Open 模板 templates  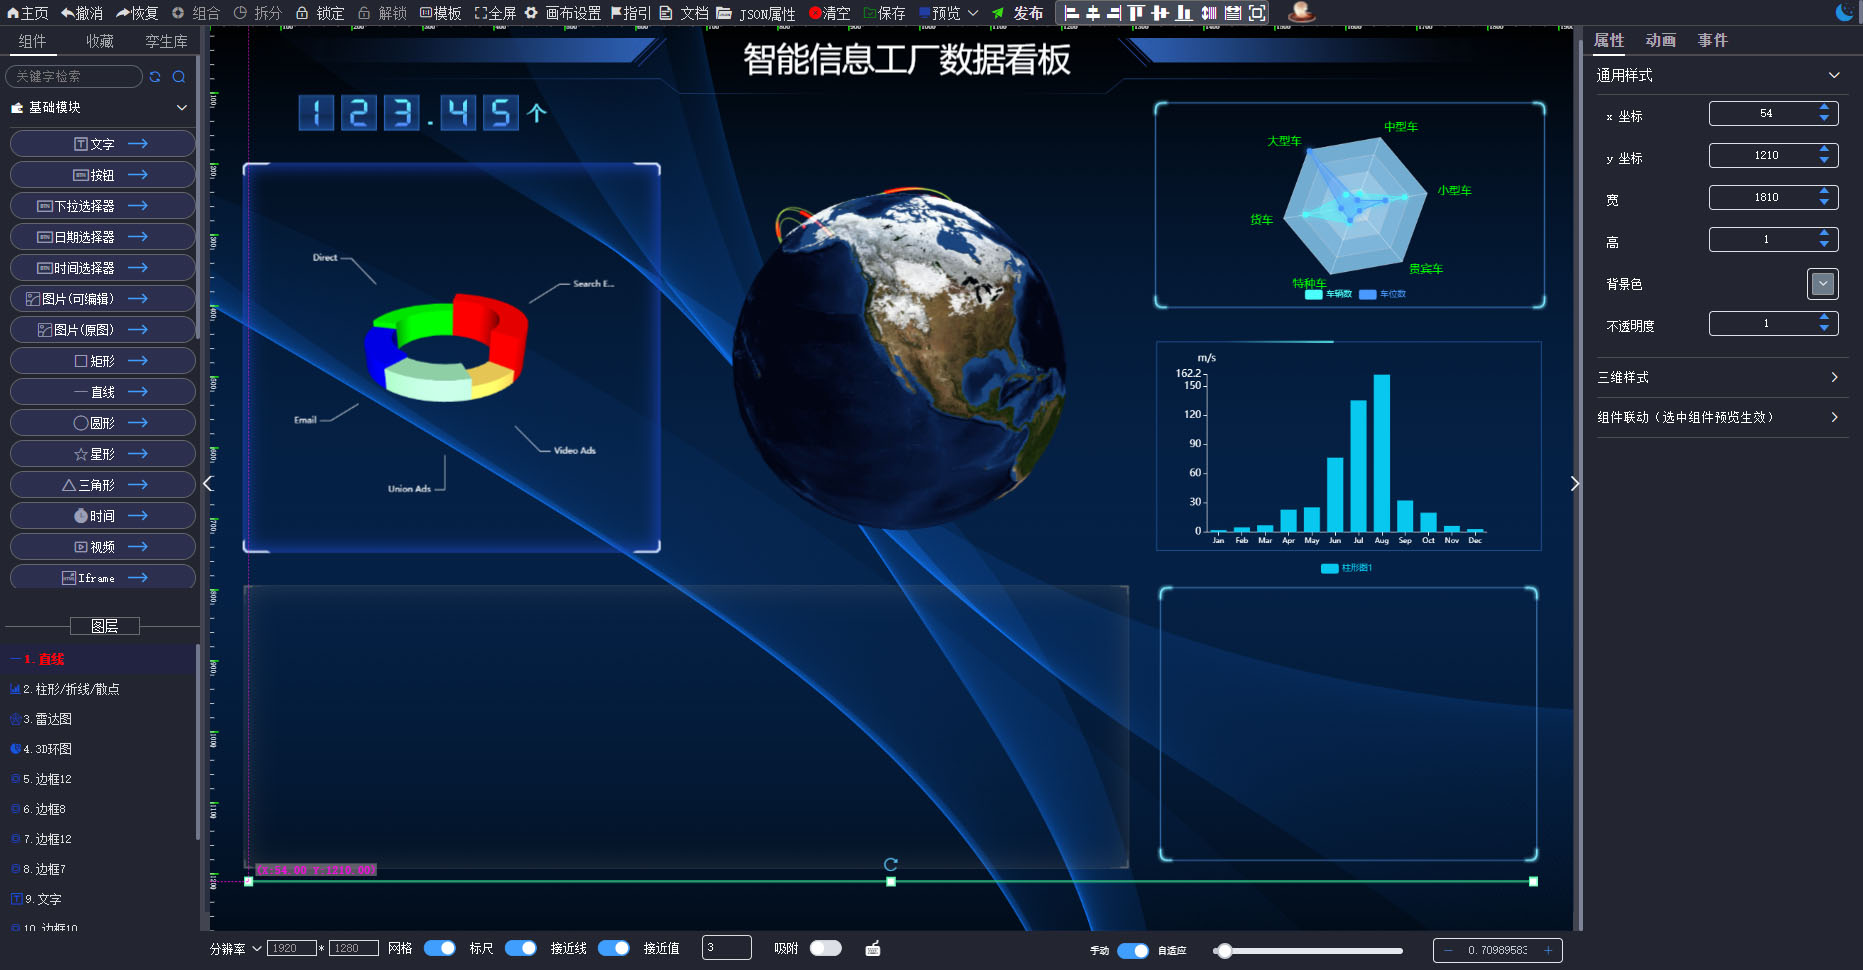click(x=441, y=13)
